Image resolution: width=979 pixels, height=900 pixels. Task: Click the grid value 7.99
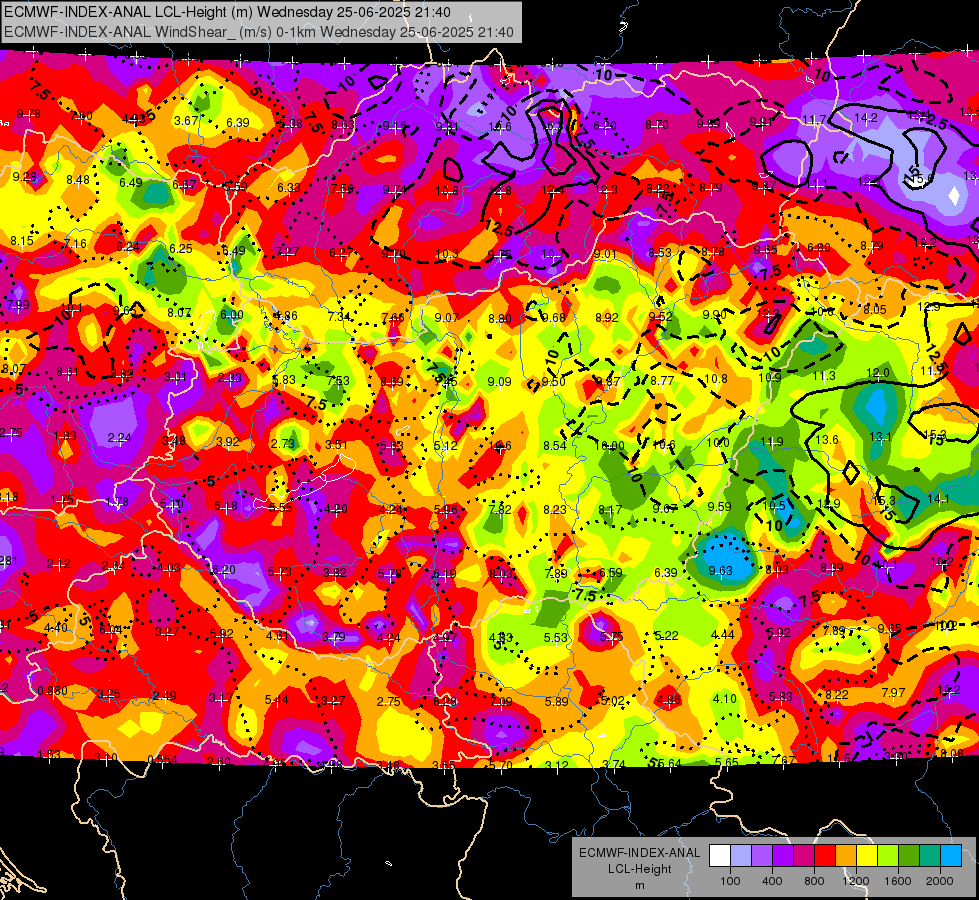click(17, 305)
